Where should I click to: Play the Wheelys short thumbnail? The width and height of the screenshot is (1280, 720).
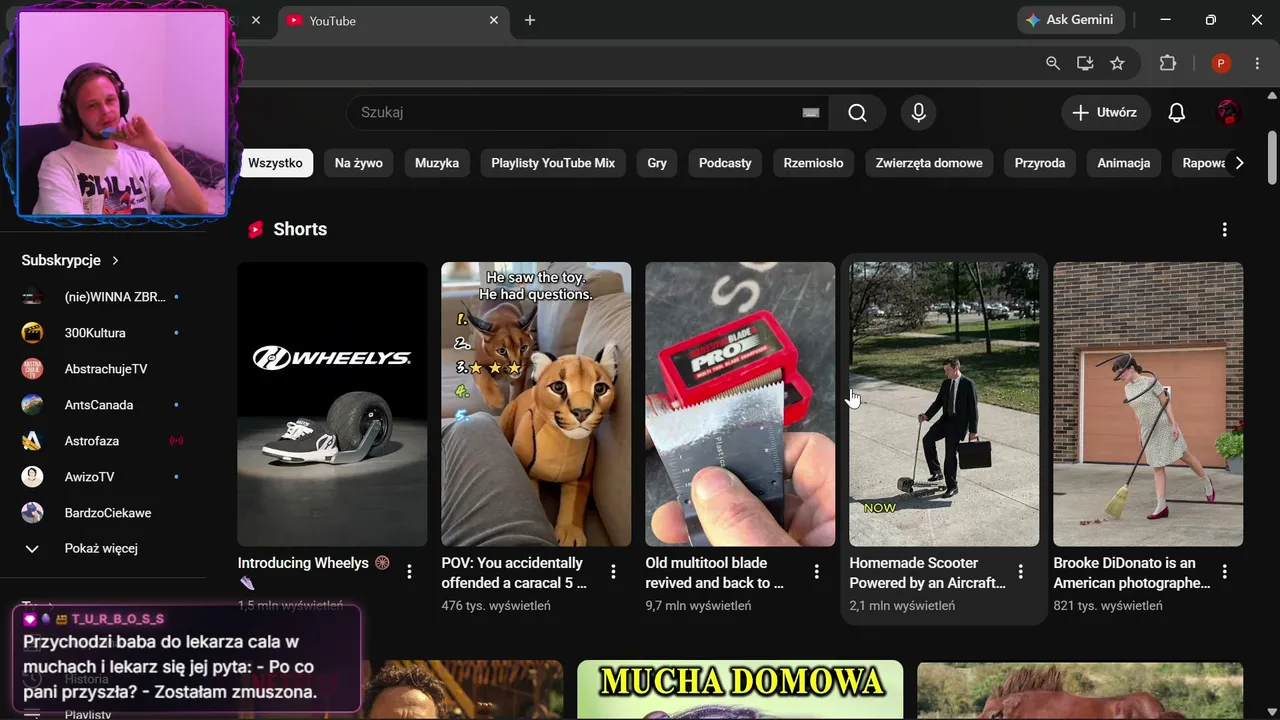pos(332,404)
